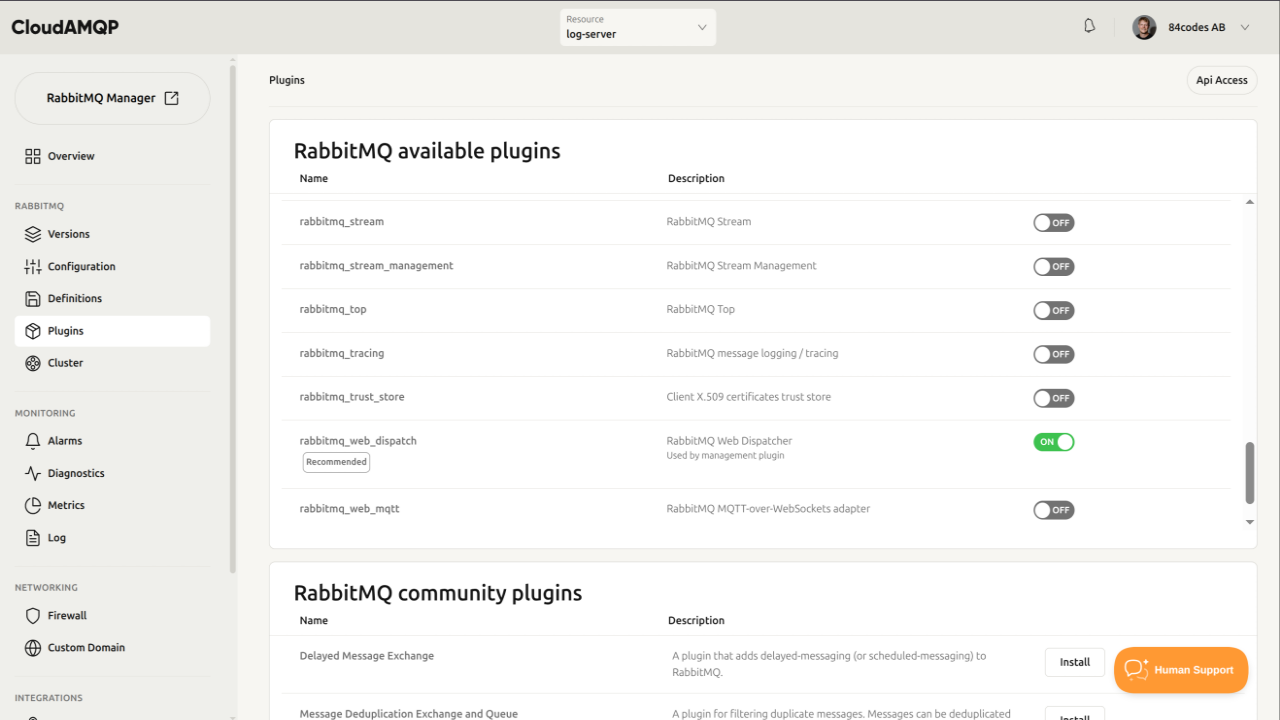Click the Diagnostics pulse icon

[33, 473]
